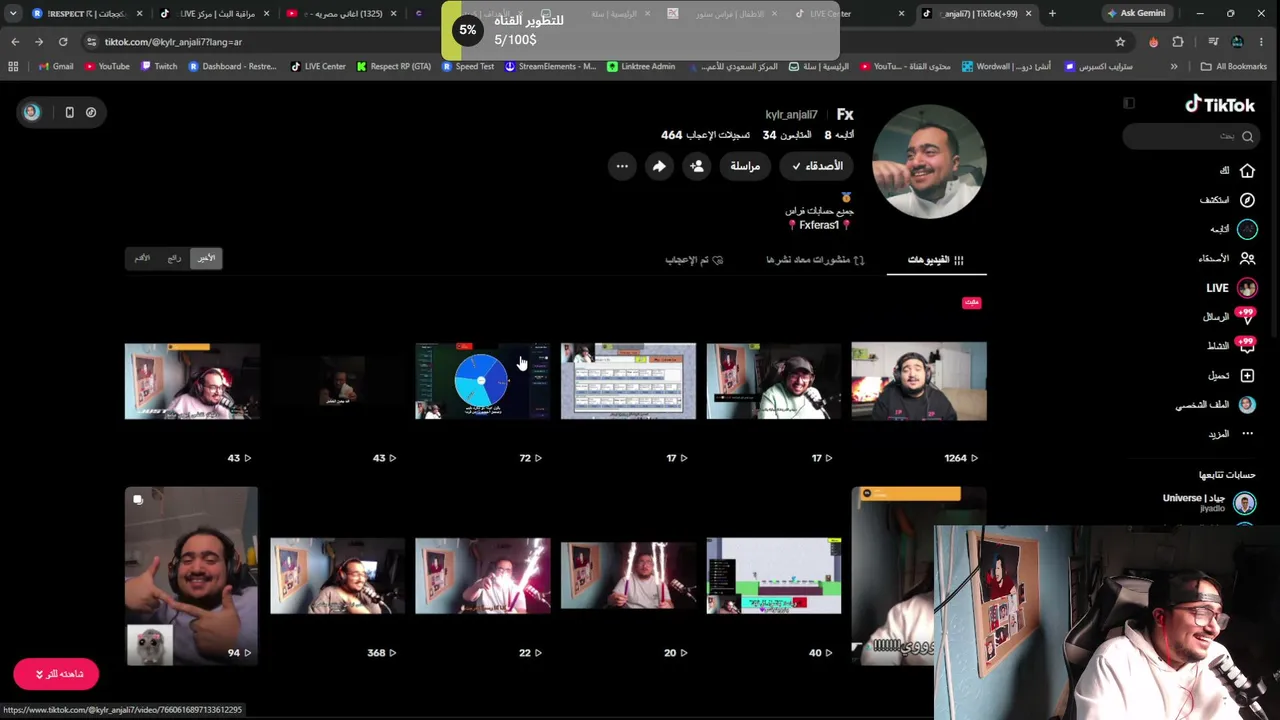Image resolution: width=1280 pixels, height=720 pixels.
Task: Open the Explore compass icon in sidebar
Action: point(1247,200)
